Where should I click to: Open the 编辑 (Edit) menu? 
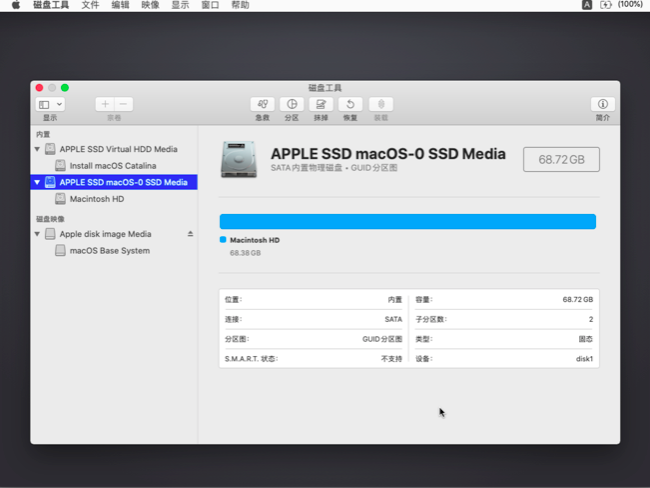[120, 5]
